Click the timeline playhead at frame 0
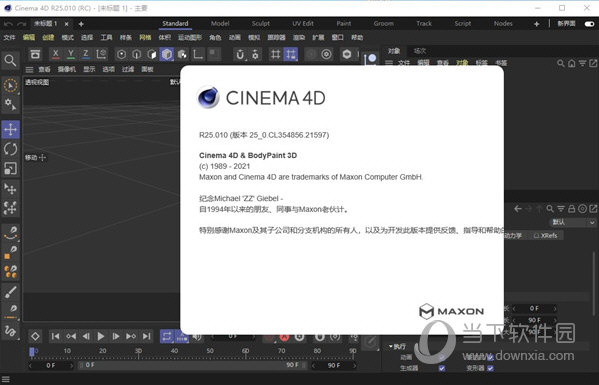Viewport: 599px width, 385px height. pos(32,352)
